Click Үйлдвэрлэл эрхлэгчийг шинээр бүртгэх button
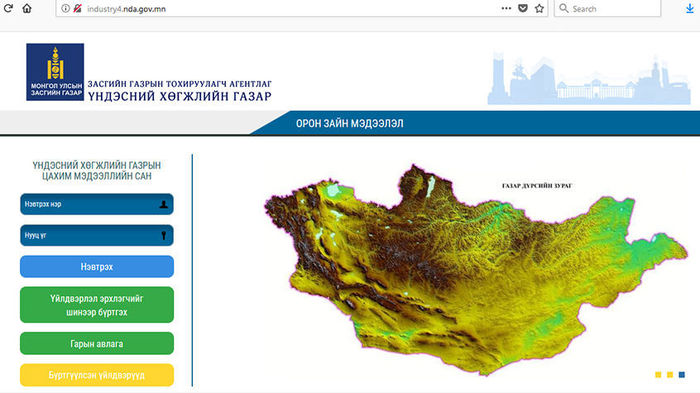The image size is (700, 393). click(x=97, y=305)
